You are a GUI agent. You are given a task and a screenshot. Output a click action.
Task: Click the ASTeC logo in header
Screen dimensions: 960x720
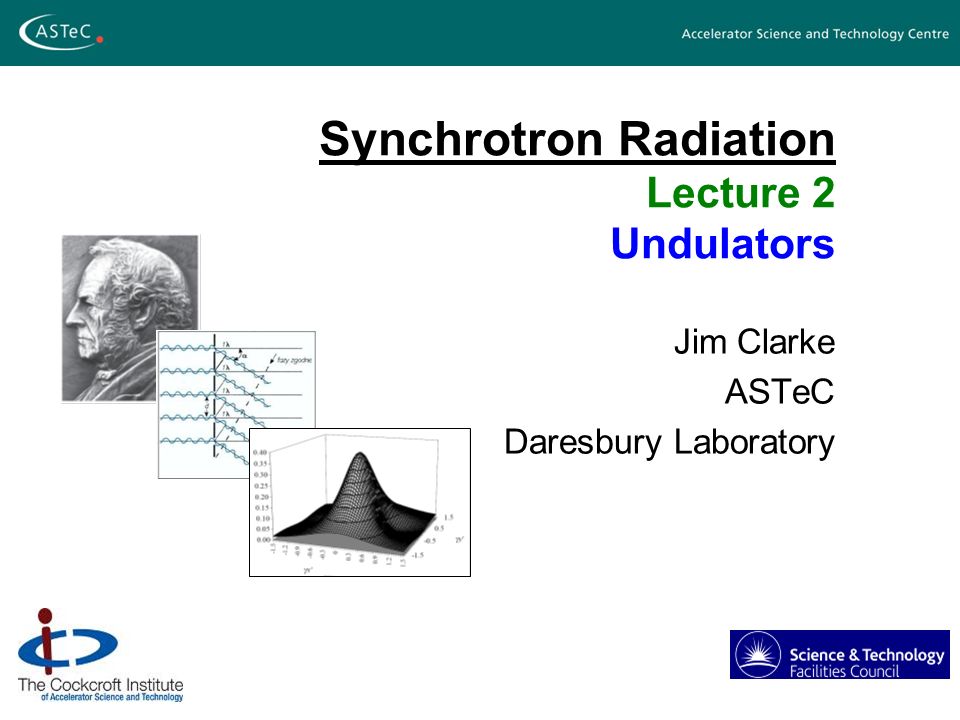click(61, 32)
